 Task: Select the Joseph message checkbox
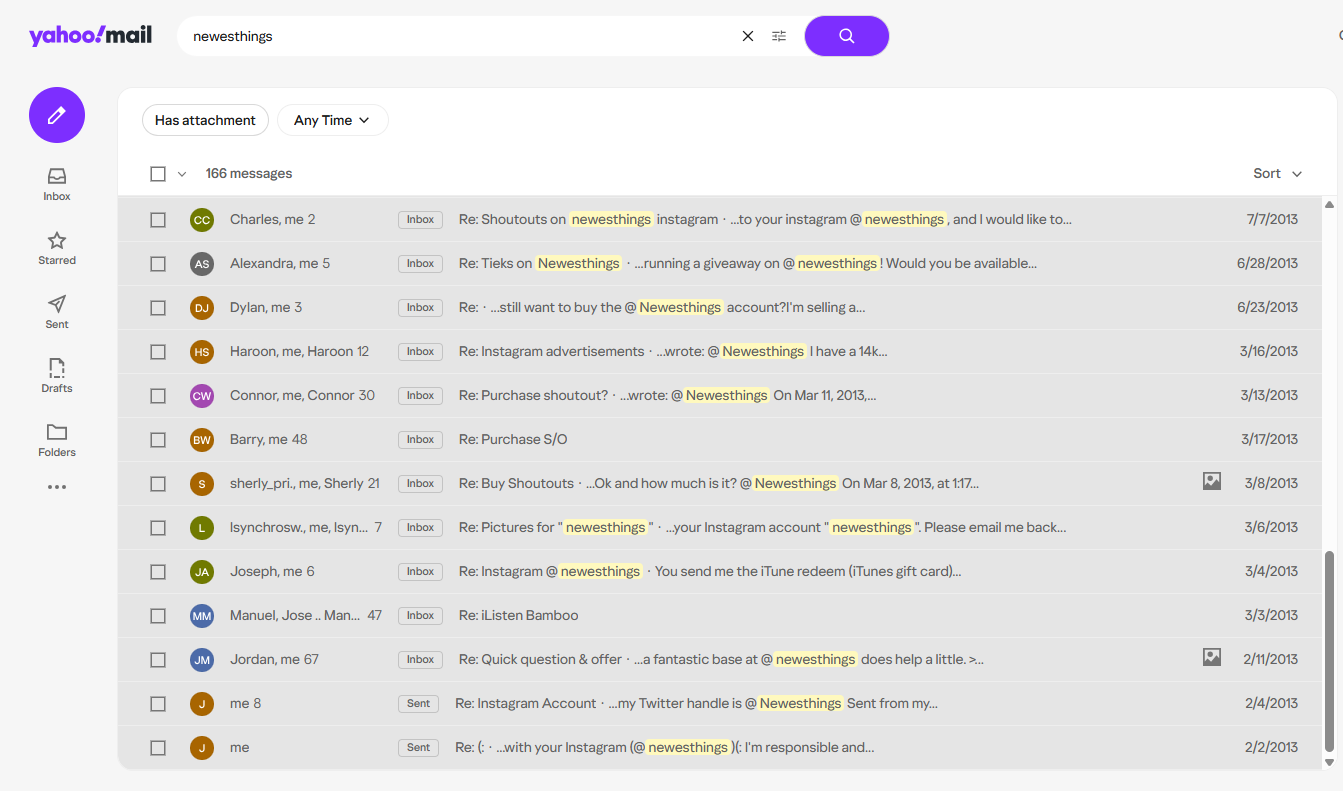click(158, 572)
